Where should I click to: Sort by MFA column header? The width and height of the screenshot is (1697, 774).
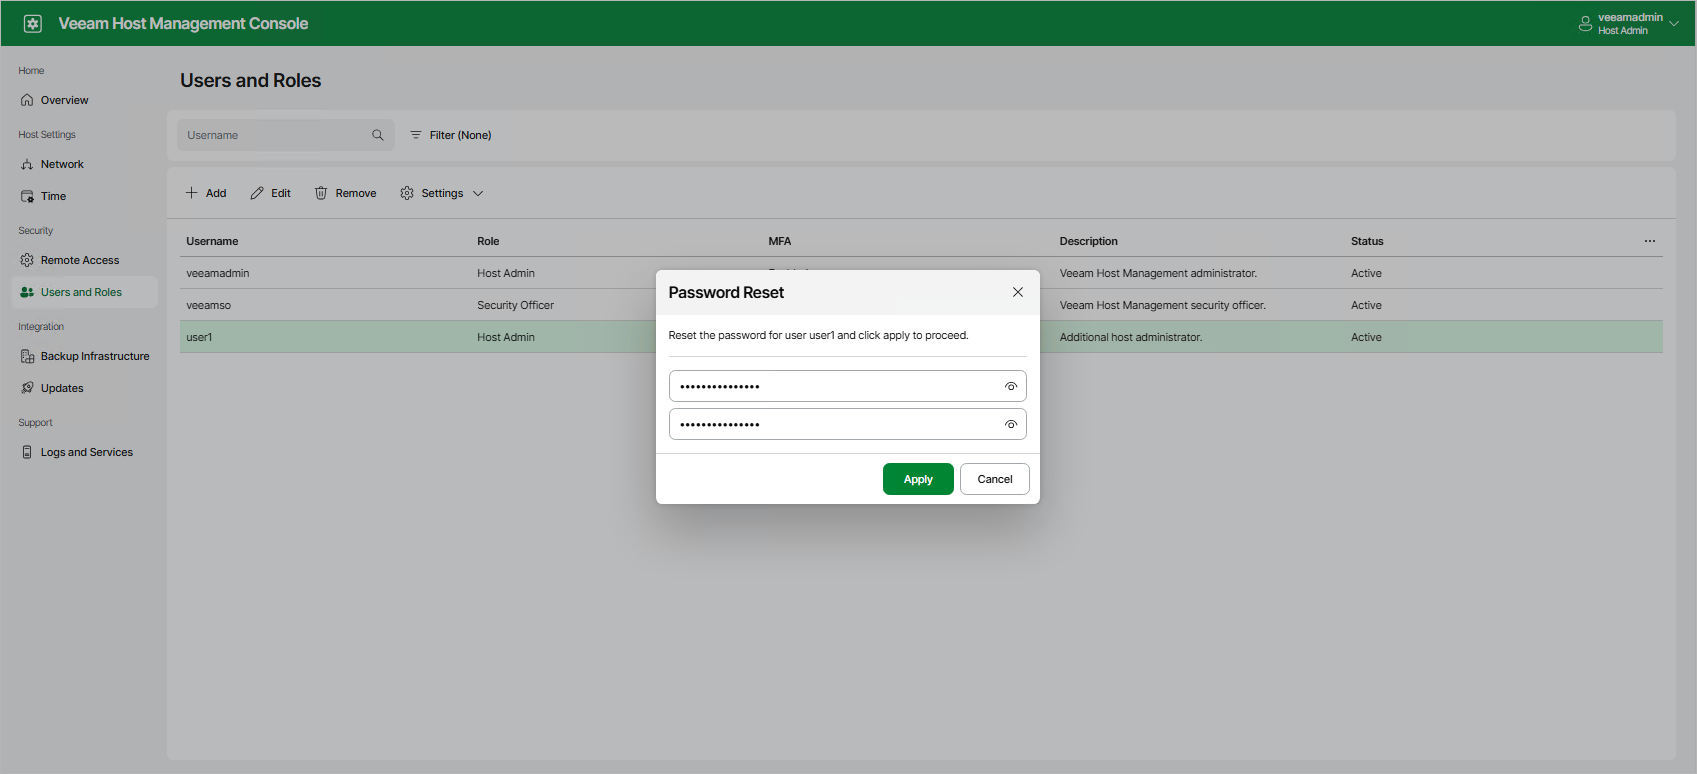coord(780,241)
